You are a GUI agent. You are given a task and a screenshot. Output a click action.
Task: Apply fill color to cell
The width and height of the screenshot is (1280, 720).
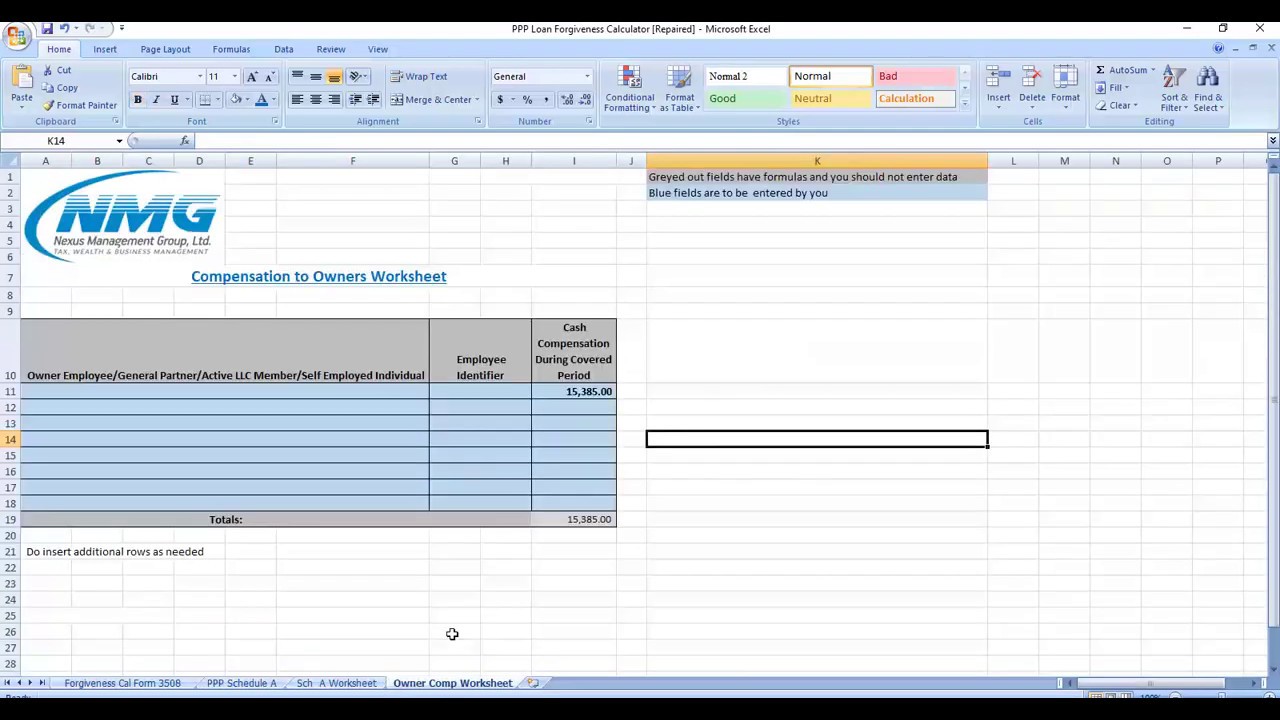coord(236,100)
